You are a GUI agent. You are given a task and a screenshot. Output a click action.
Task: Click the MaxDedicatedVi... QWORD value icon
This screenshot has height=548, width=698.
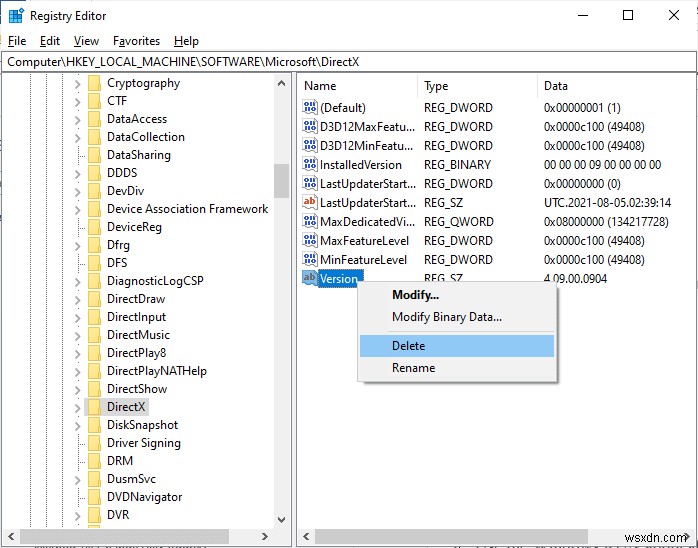(310, 221)
